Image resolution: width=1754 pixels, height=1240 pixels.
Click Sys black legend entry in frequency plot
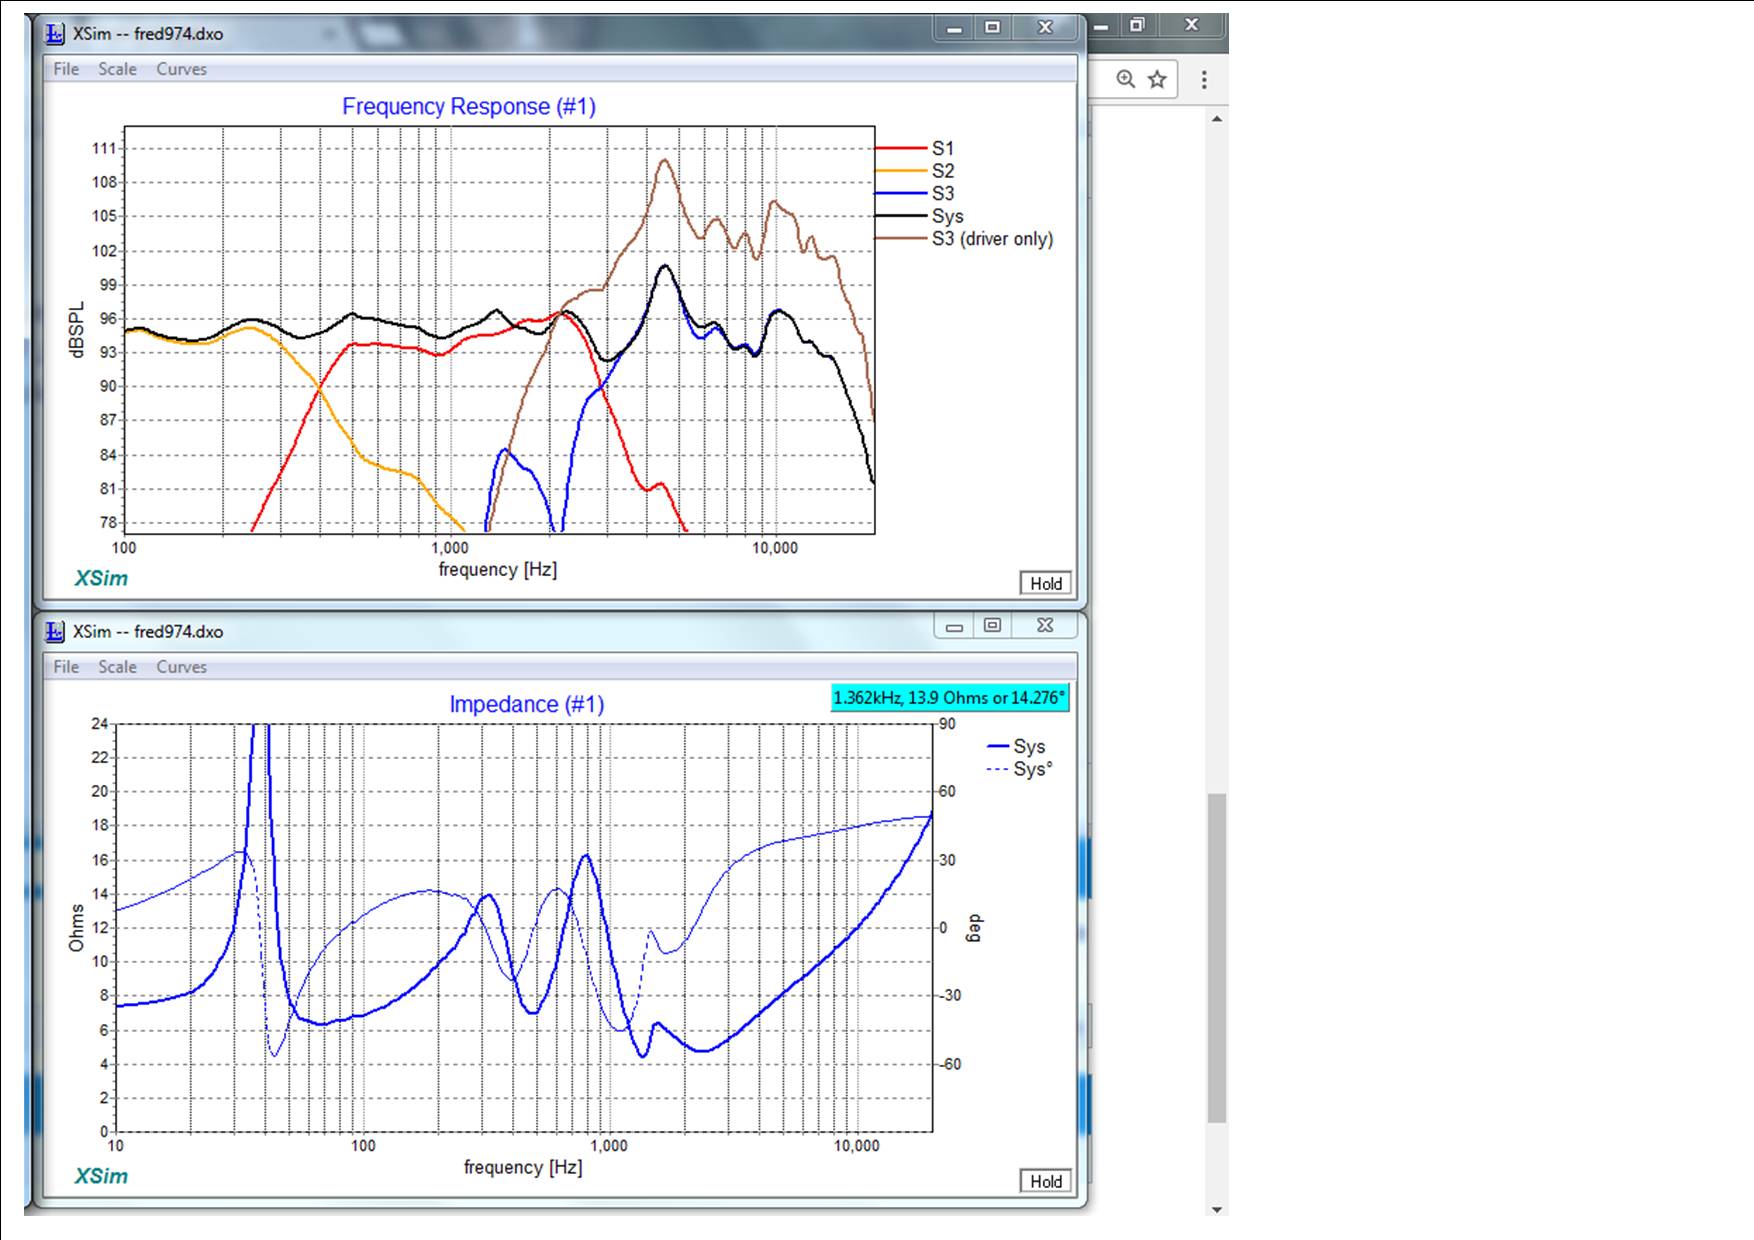[x=920, y=216]
